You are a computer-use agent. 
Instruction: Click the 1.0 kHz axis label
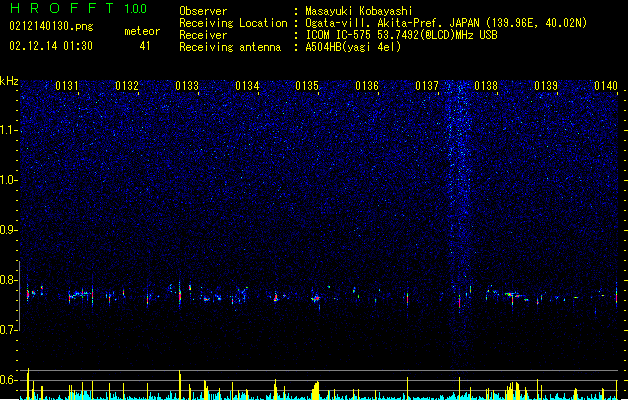tap(8, 180)
